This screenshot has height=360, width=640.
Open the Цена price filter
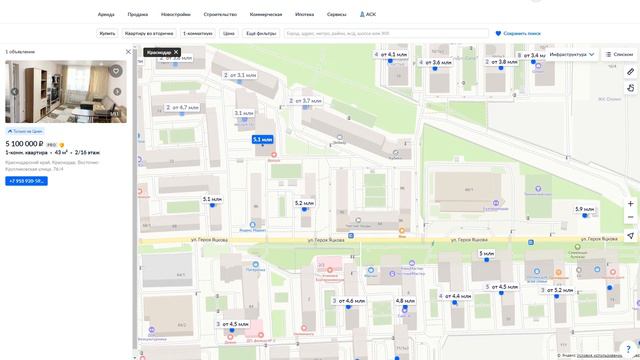(229, 33)
